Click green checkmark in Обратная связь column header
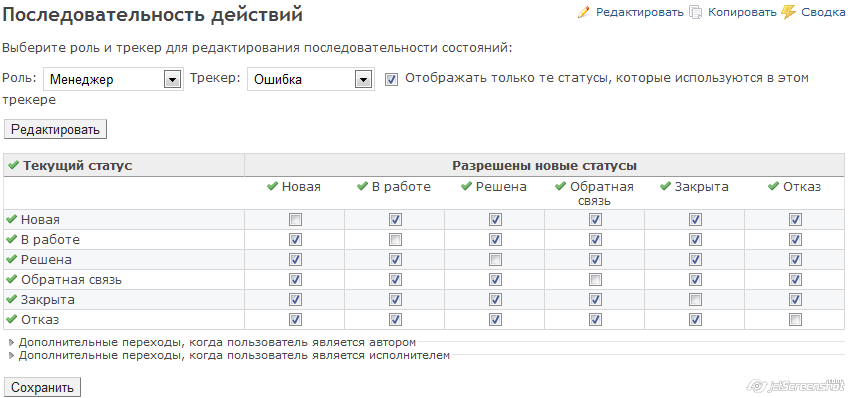 [x=561, y=187]
